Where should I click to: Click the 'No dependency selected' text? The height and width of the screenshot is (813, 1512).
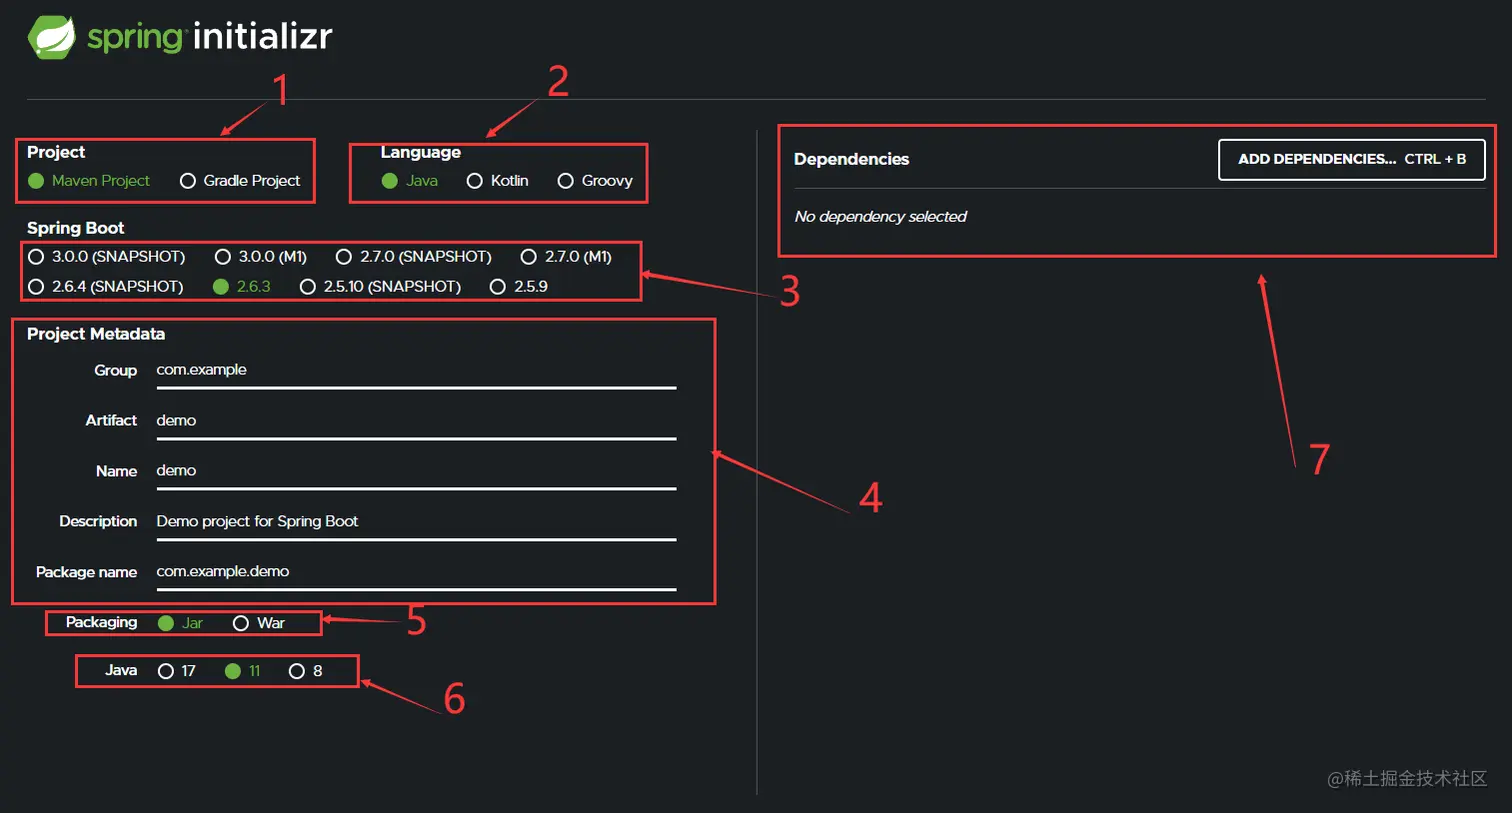click(x=880, y=217)
